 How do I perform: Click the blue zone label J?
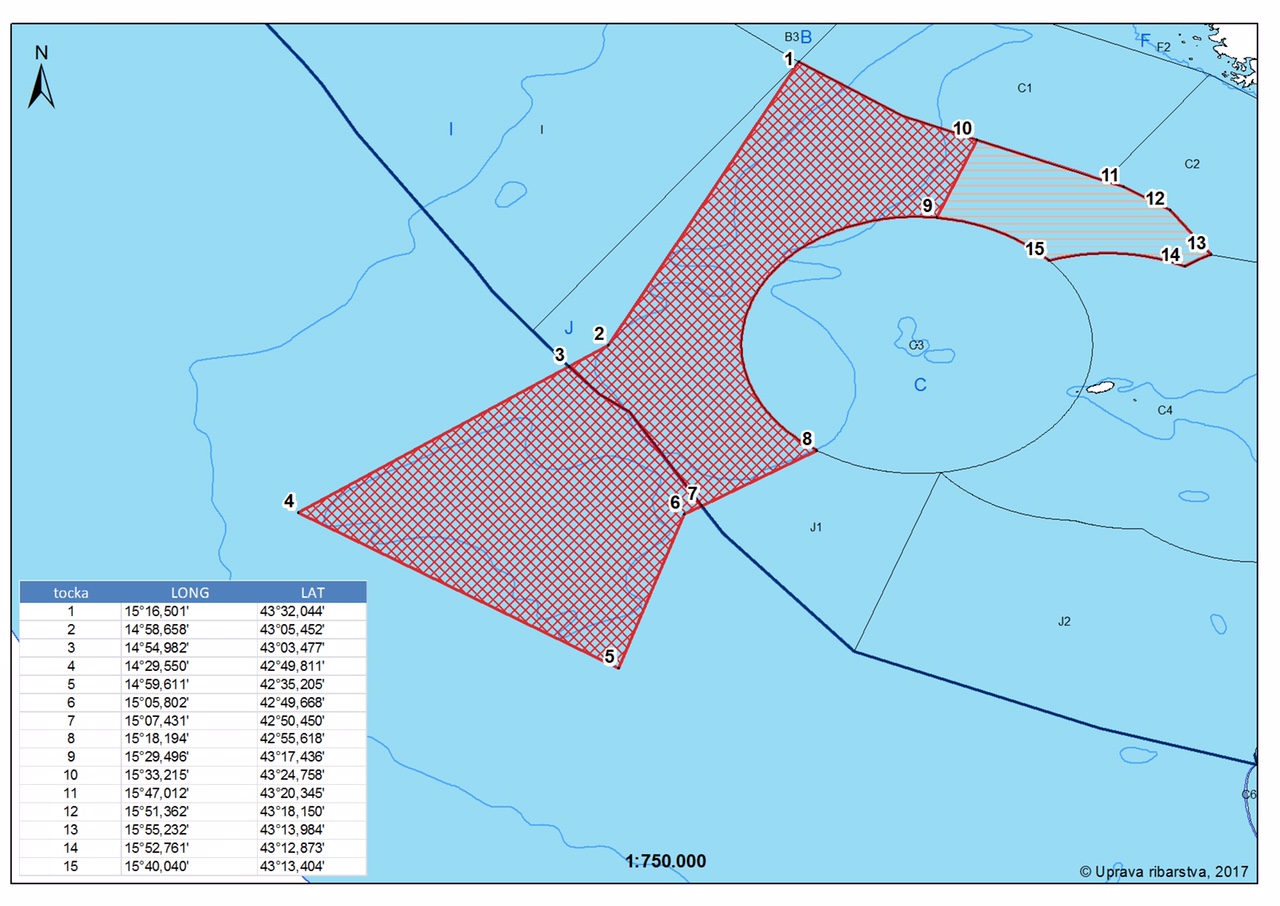[569, 327]
